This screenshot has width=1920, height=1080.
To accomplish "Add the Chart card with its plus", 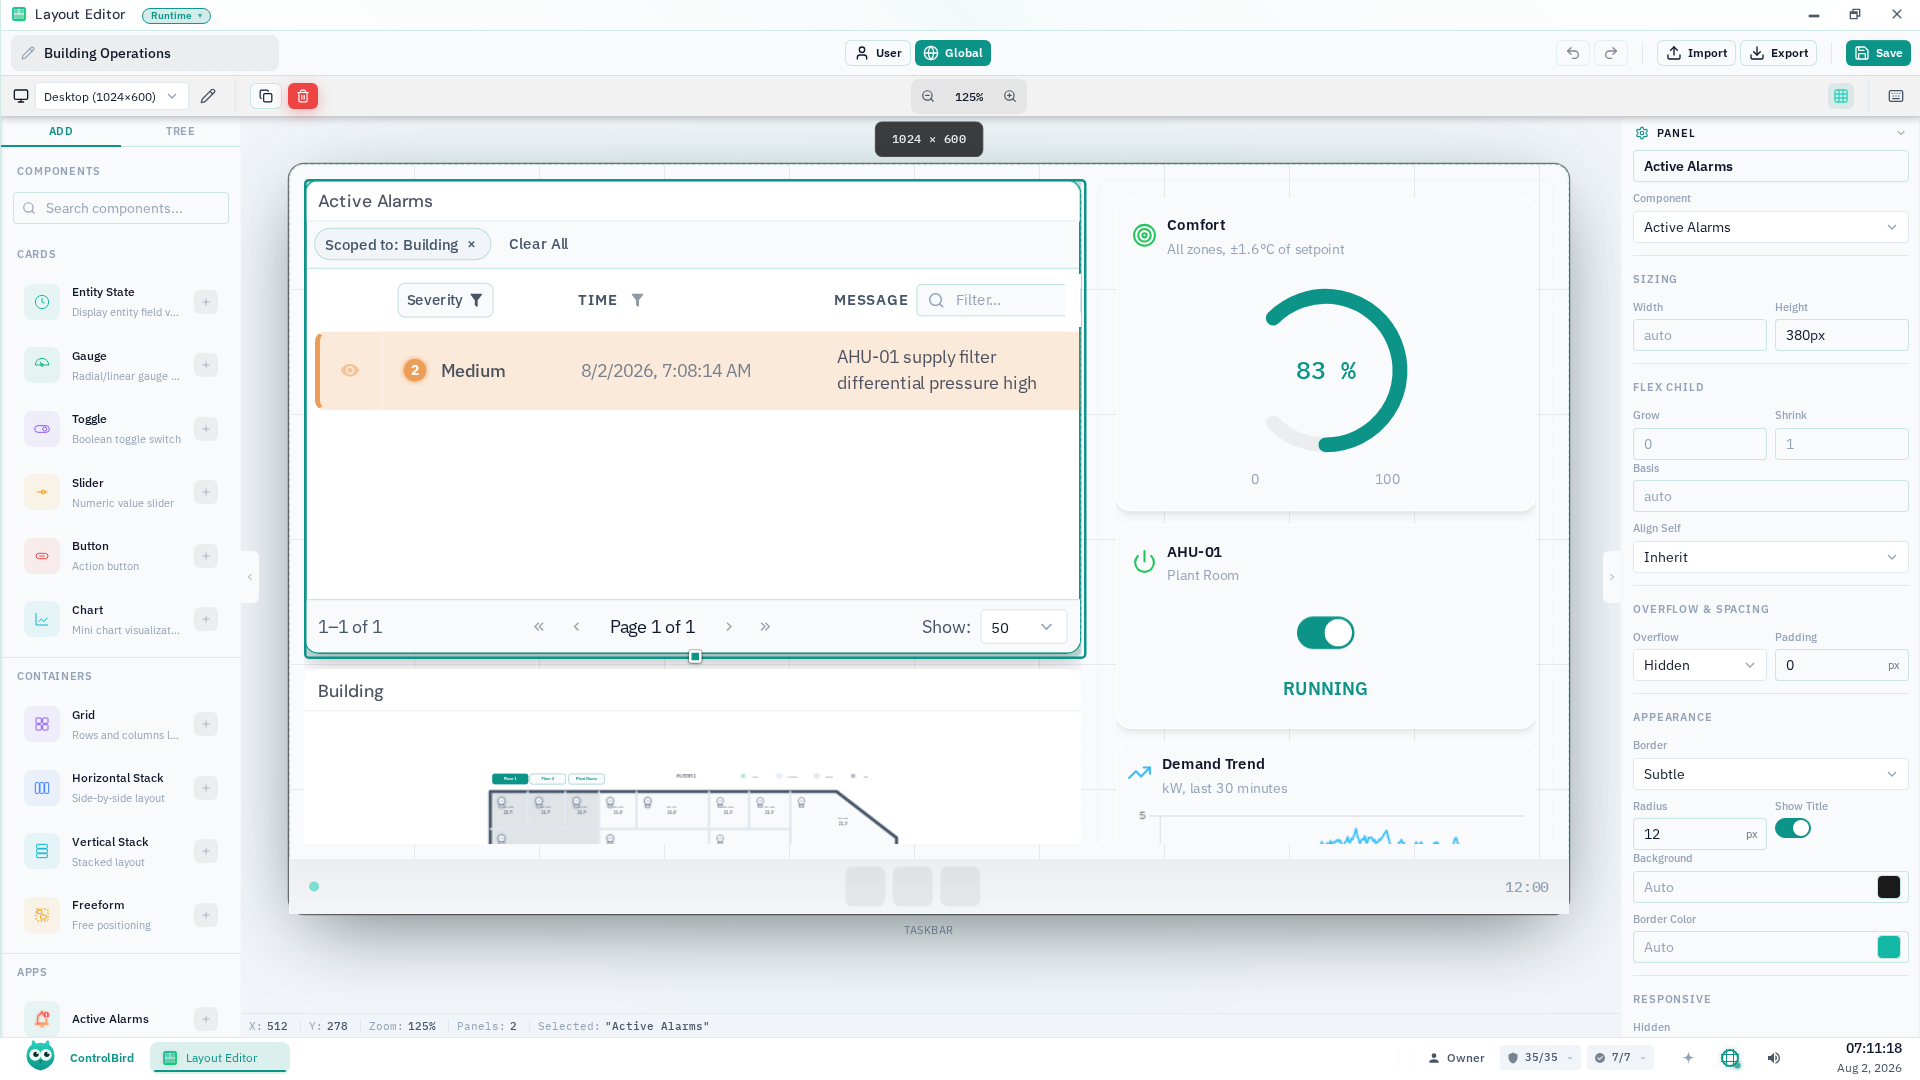I will click(x=206, y=619).
